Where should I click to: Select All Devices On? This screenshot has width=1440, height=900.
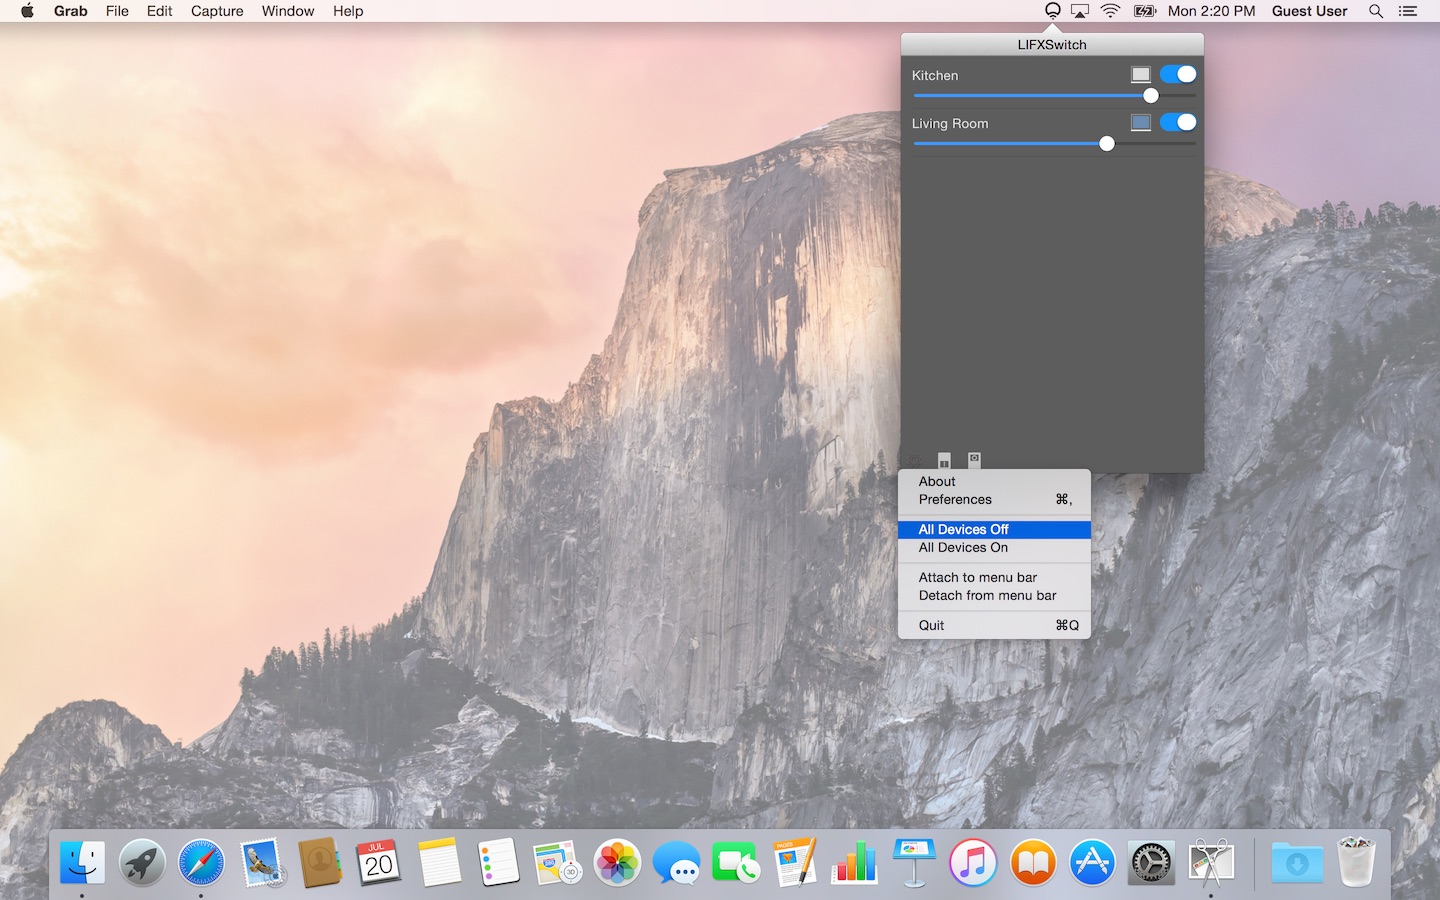pos(994,547)
